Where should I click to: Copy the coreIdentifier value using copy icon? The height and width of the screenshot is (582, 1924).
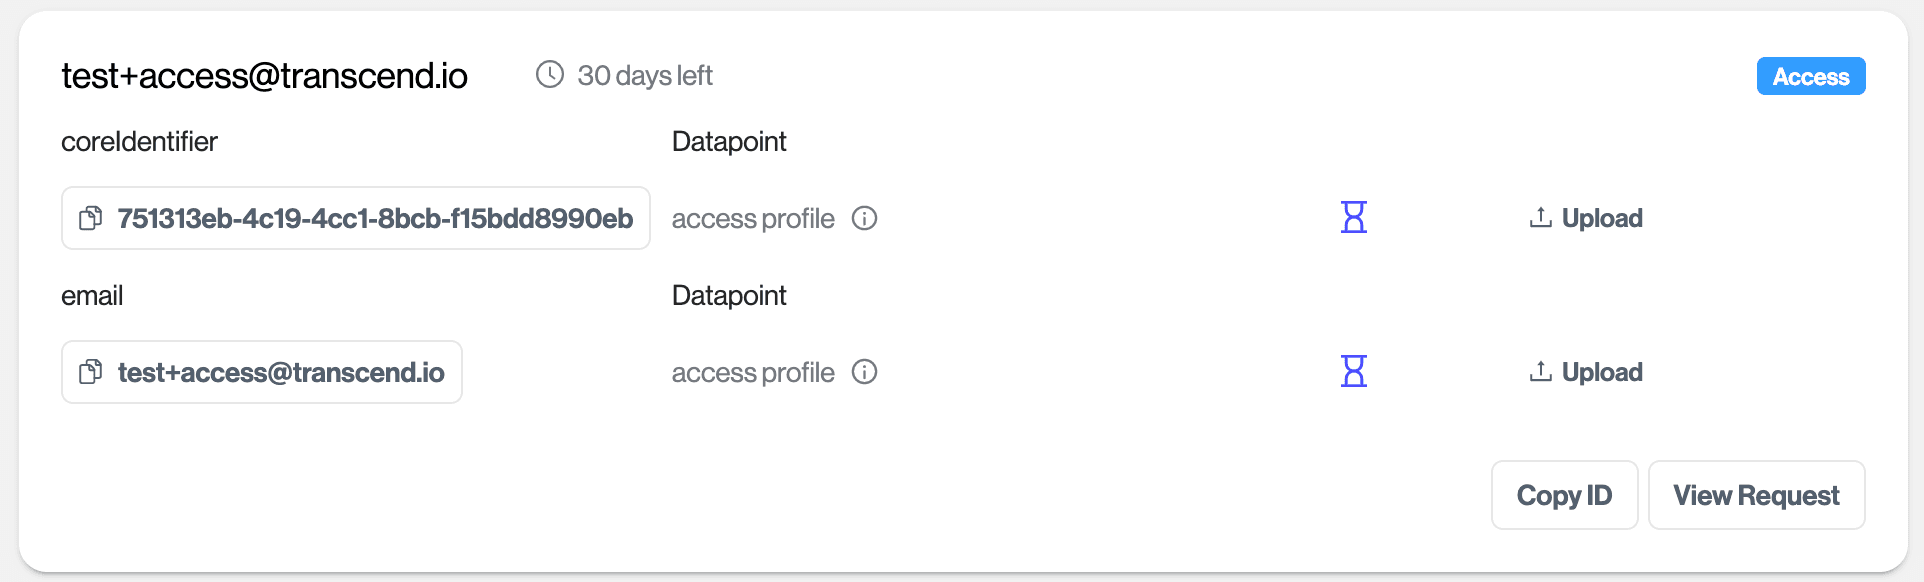point(91,218)
